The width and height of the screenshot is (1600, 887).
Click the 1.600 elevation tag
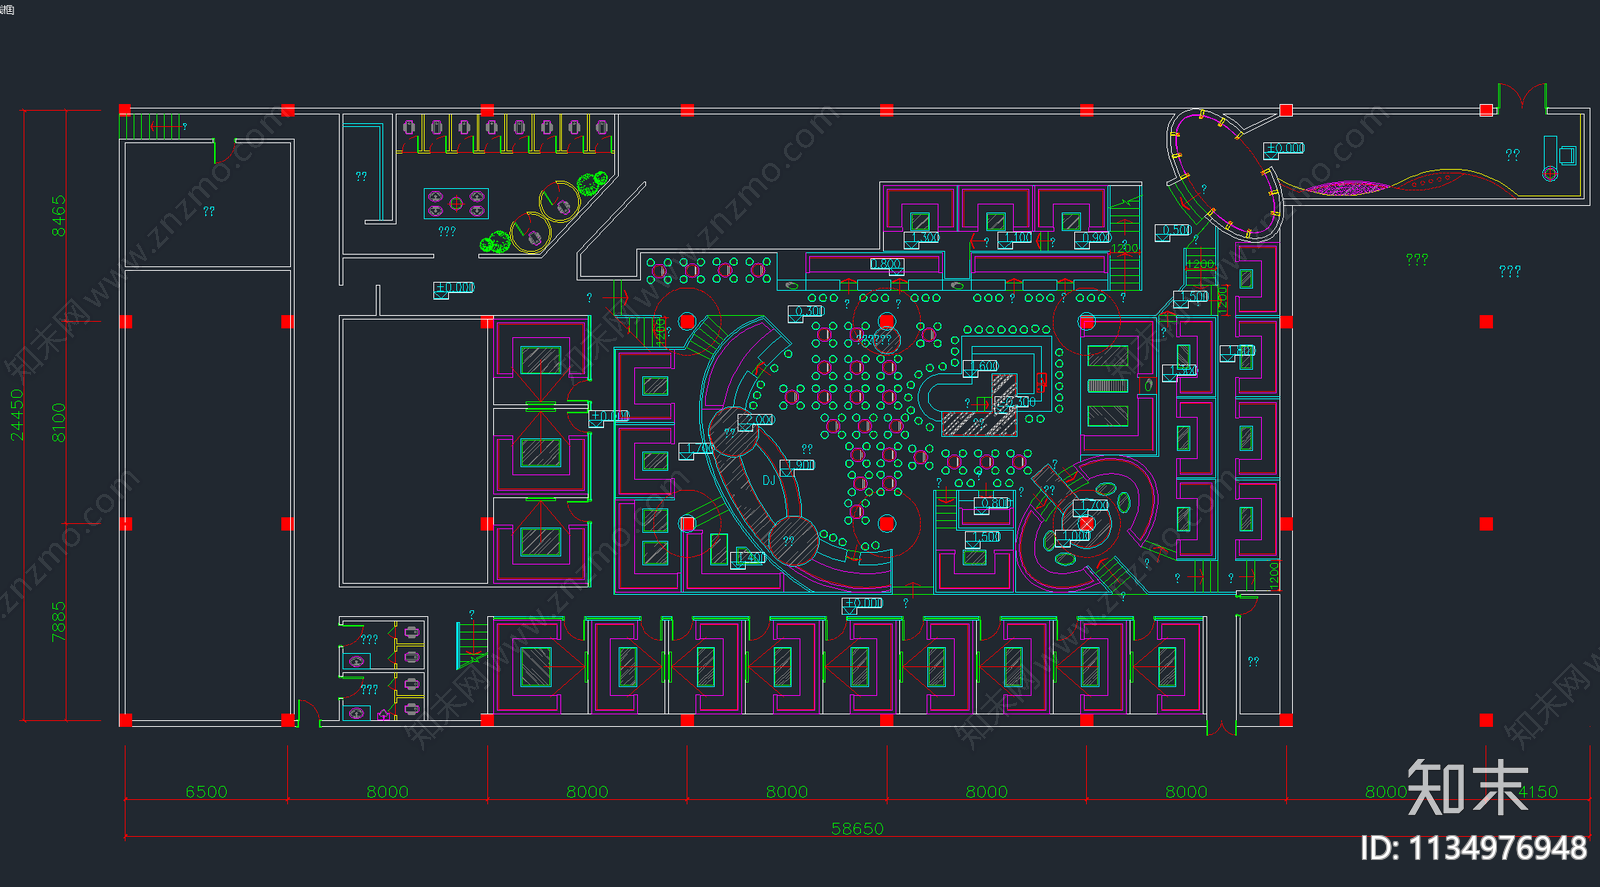click(980, 367)
